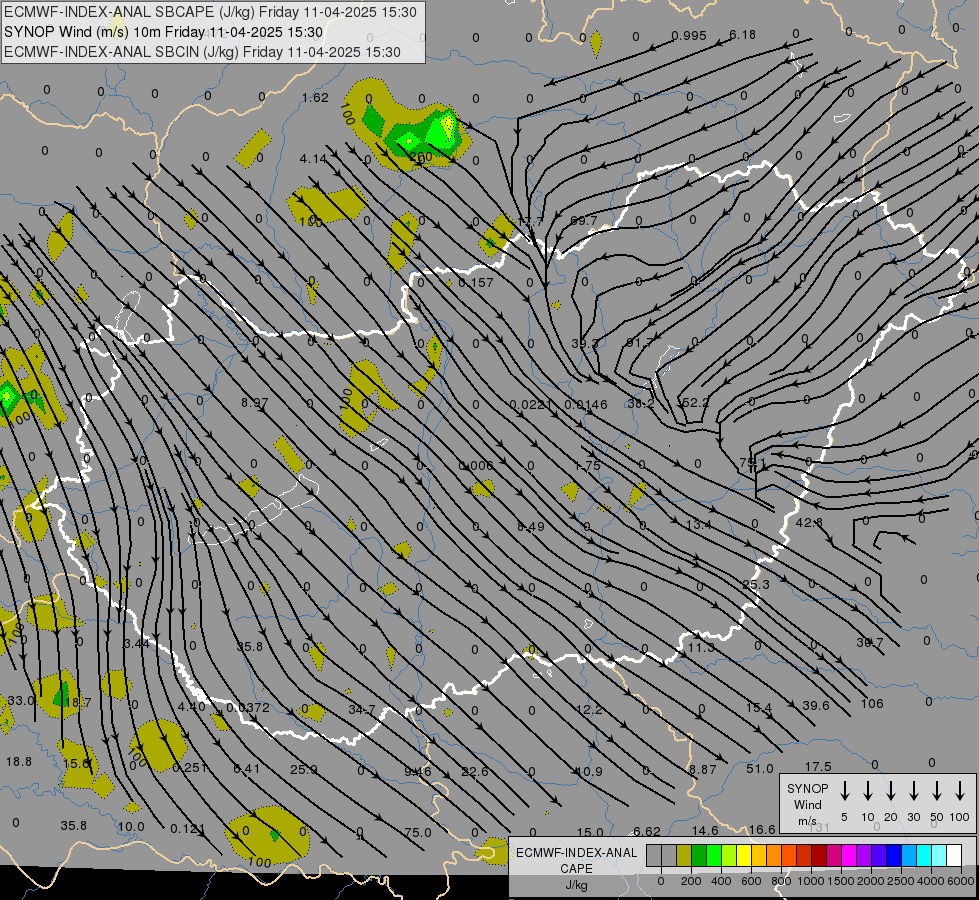979x900 pixels.
Task: Click the map value 39.6
Action: 815,705
